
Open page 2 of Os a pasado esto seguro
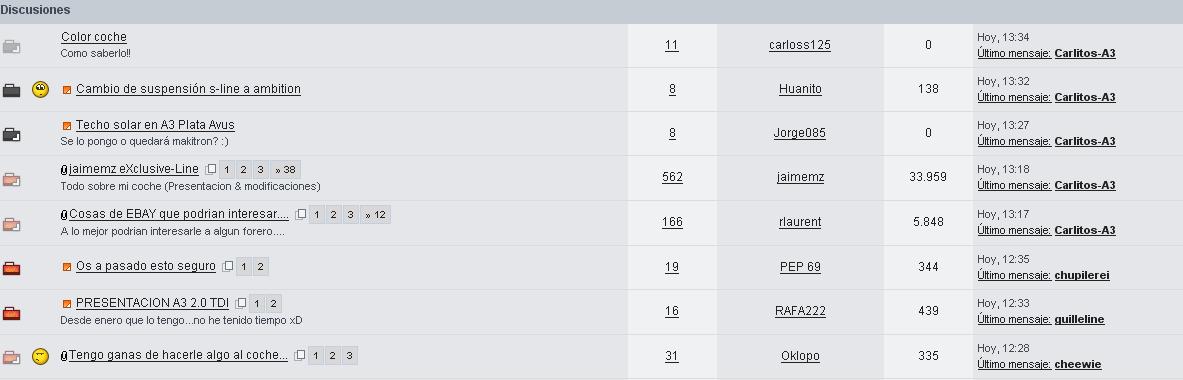pyautogui.click(x=260, y=266)
